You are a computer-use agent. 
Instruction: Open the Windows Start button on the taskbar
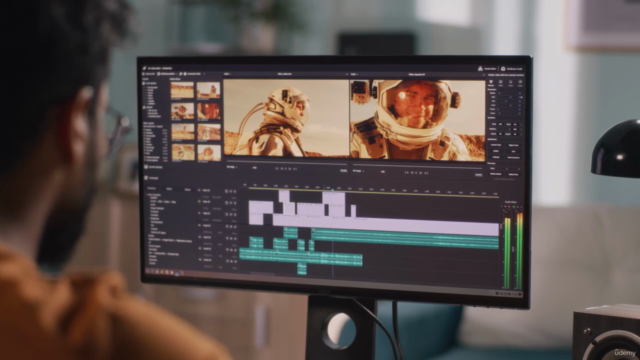click(x=148, y=271)
